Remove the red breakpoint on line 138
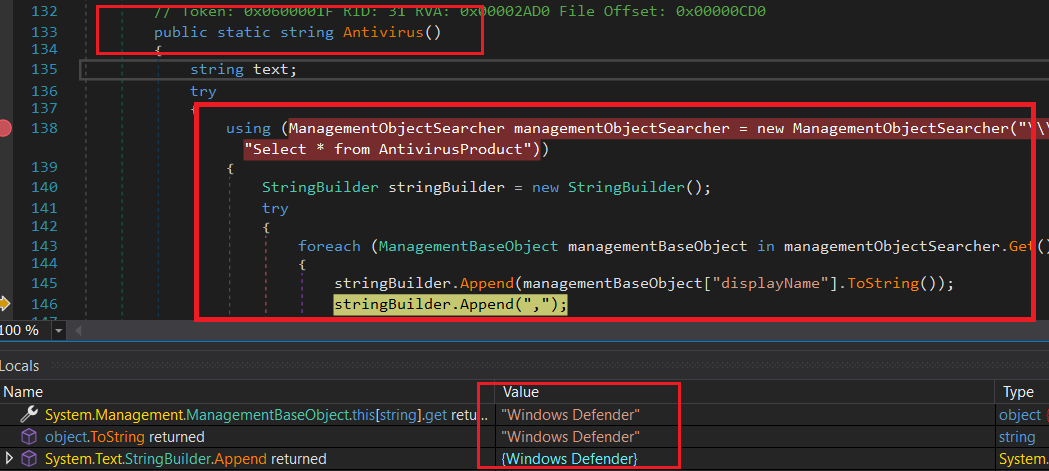This screenshot has width=1049, height=471. pyautogui.click(x=4, y=128)
